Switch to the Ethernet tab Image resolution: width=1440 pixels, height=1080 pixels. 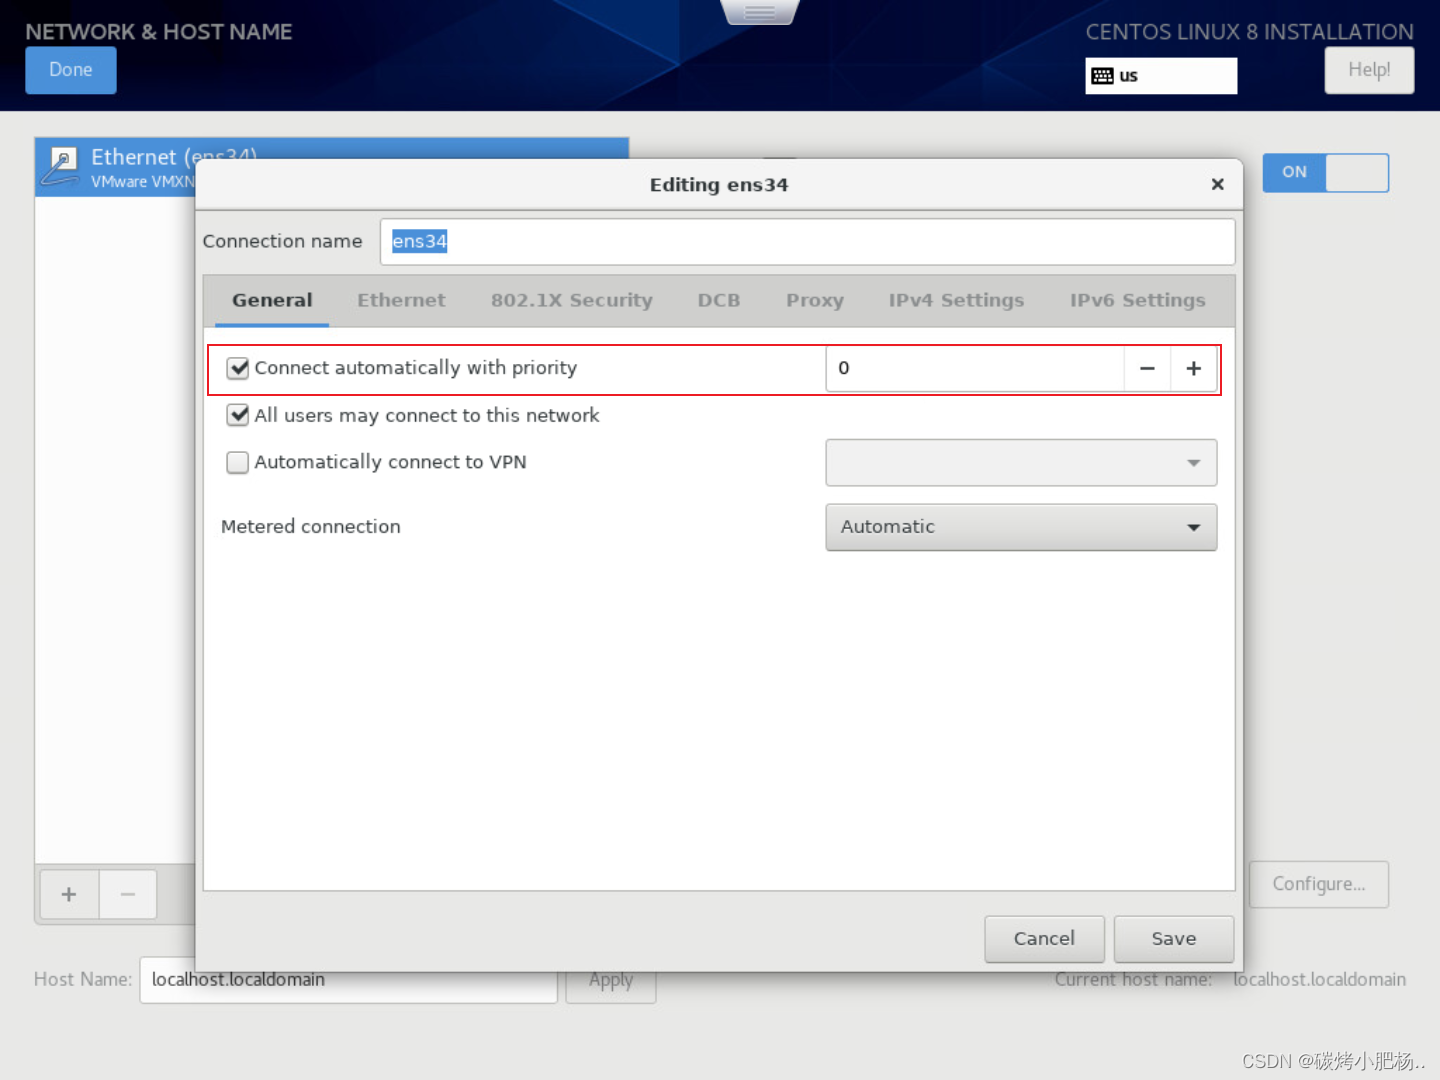click(401, 300)
